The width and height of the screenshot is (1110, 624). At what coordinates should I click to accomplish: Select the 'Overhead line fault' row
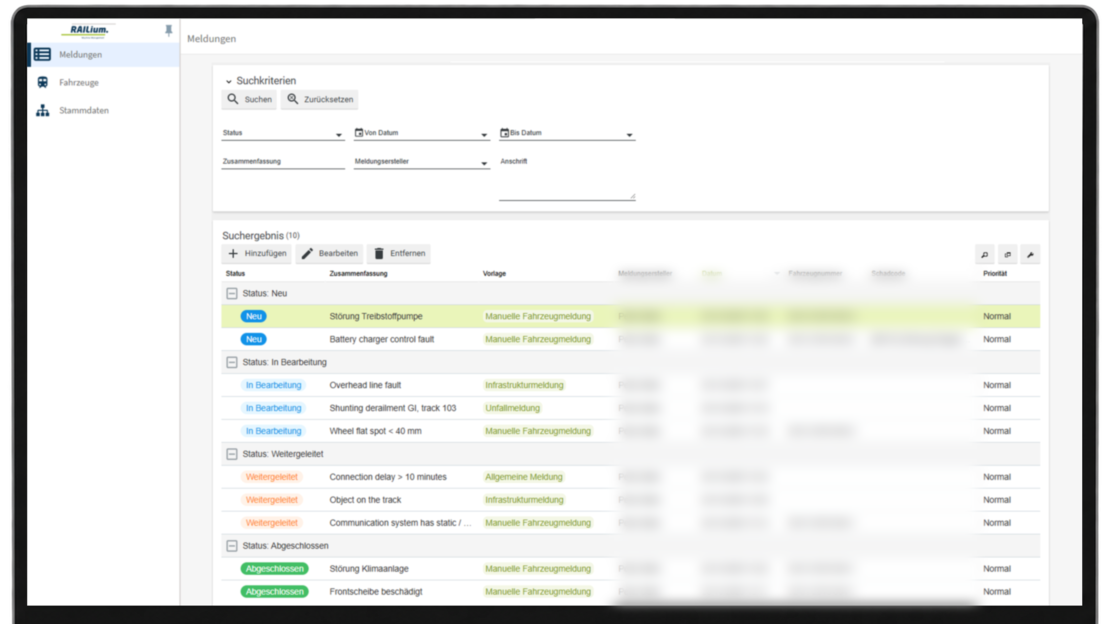tap(631, 385)
